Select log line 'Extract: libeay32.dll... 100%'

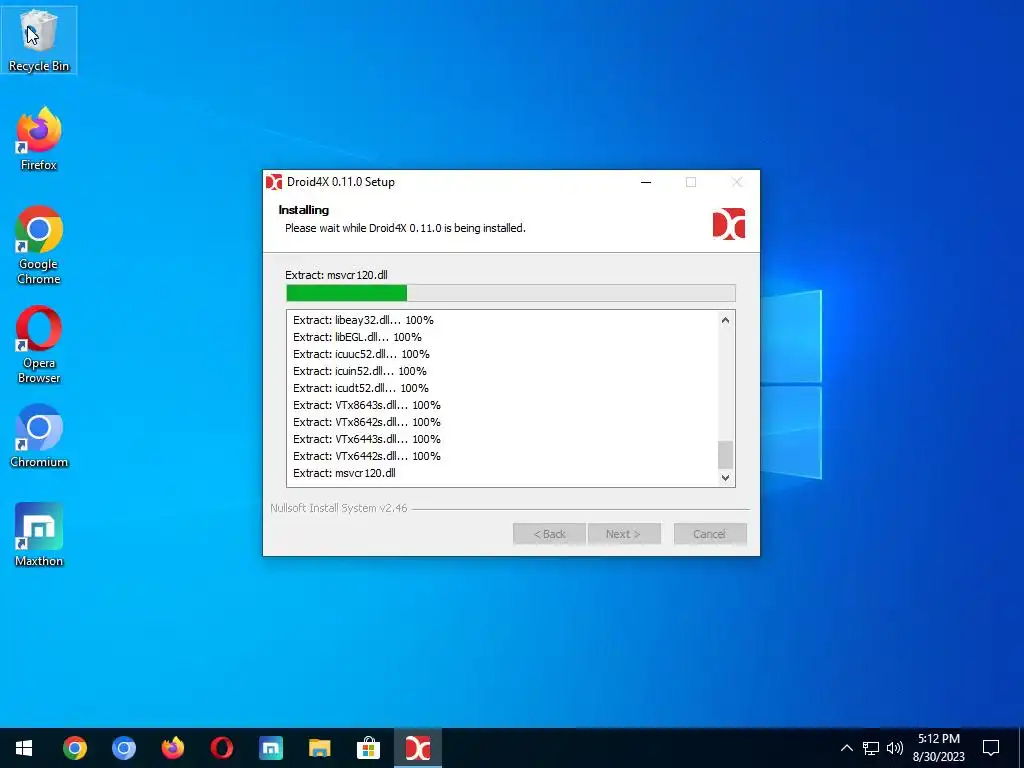point(363,320)
